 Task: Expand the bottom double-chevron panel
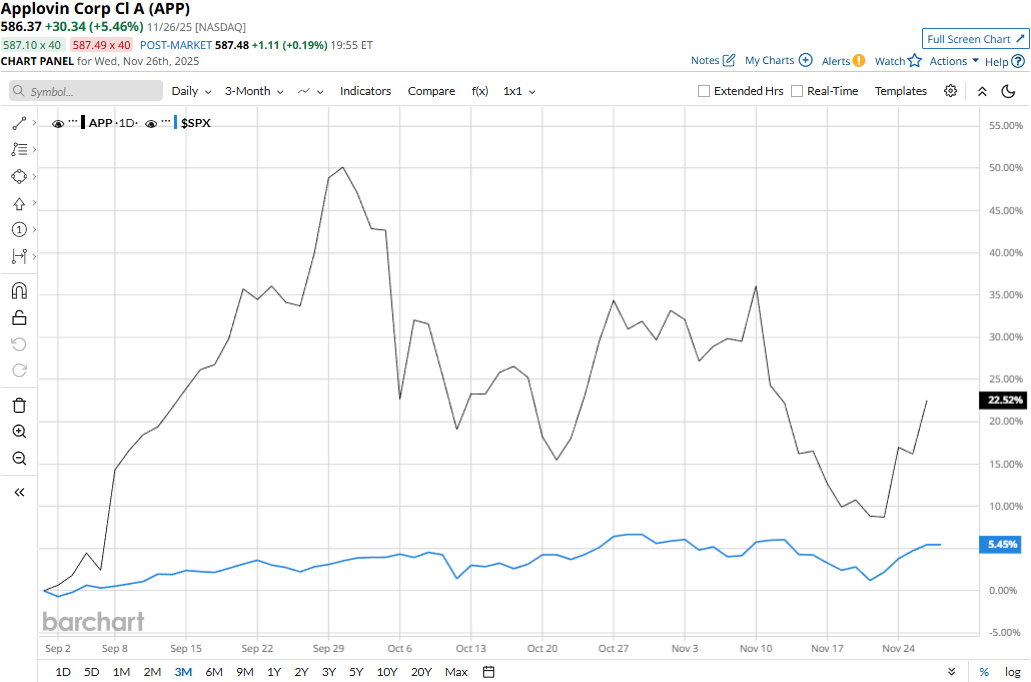pyautogui.click(x=951, y=671)
